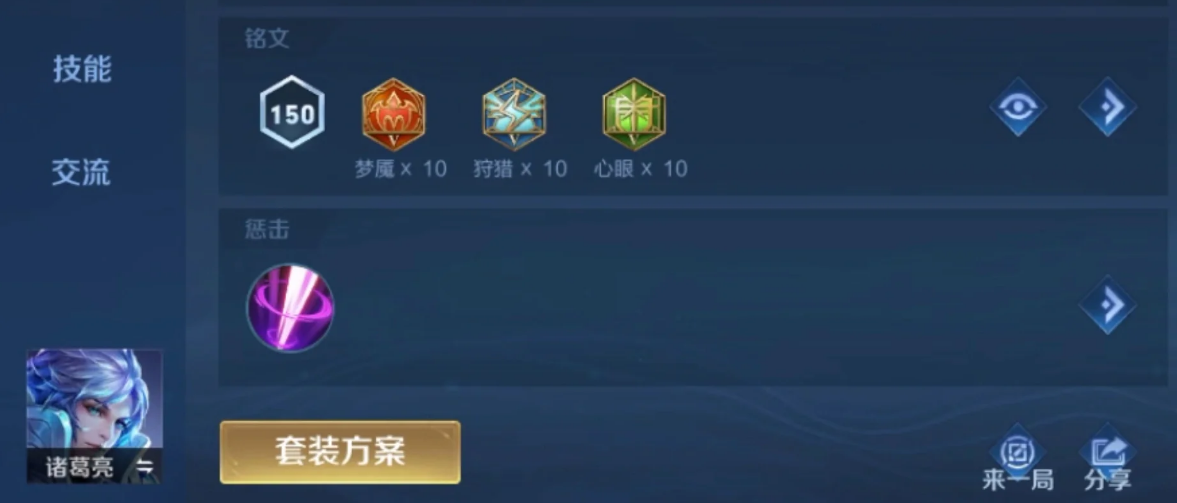This screenshot has height=503, width=1177.
Task: Click the 来一局 text label
Action: coord(1018,480)
